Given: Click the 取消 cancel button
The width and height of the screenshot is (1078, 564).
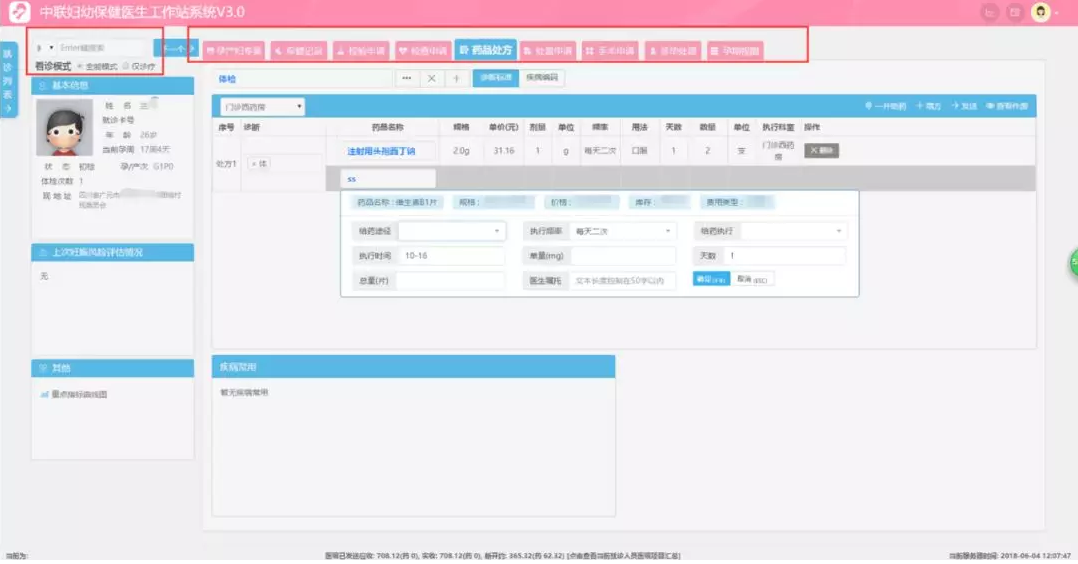Looking at the screenshot, I should (x=752, y=279).
